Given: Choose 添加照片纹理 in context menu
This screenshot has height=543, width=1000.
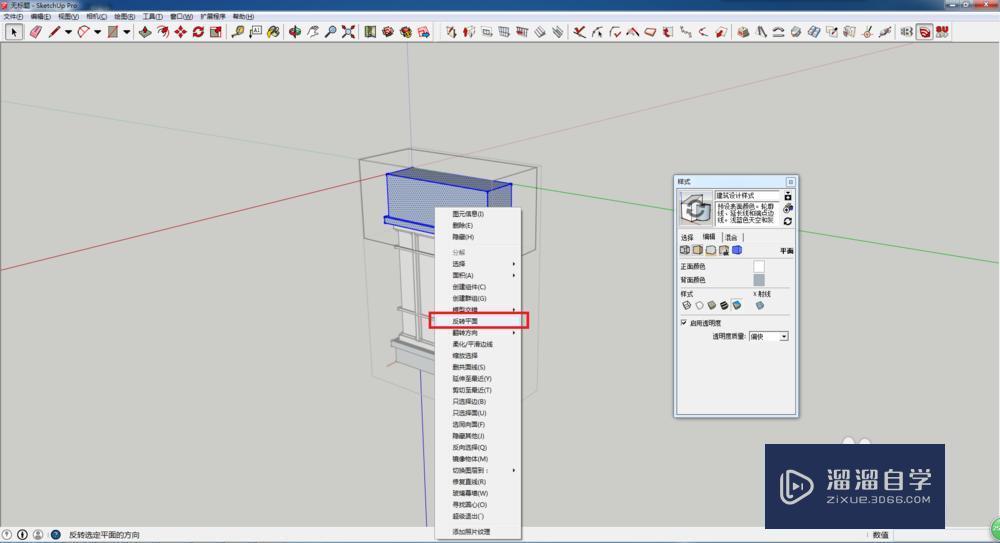Looking at the screenshot, I should pos(478,532).
